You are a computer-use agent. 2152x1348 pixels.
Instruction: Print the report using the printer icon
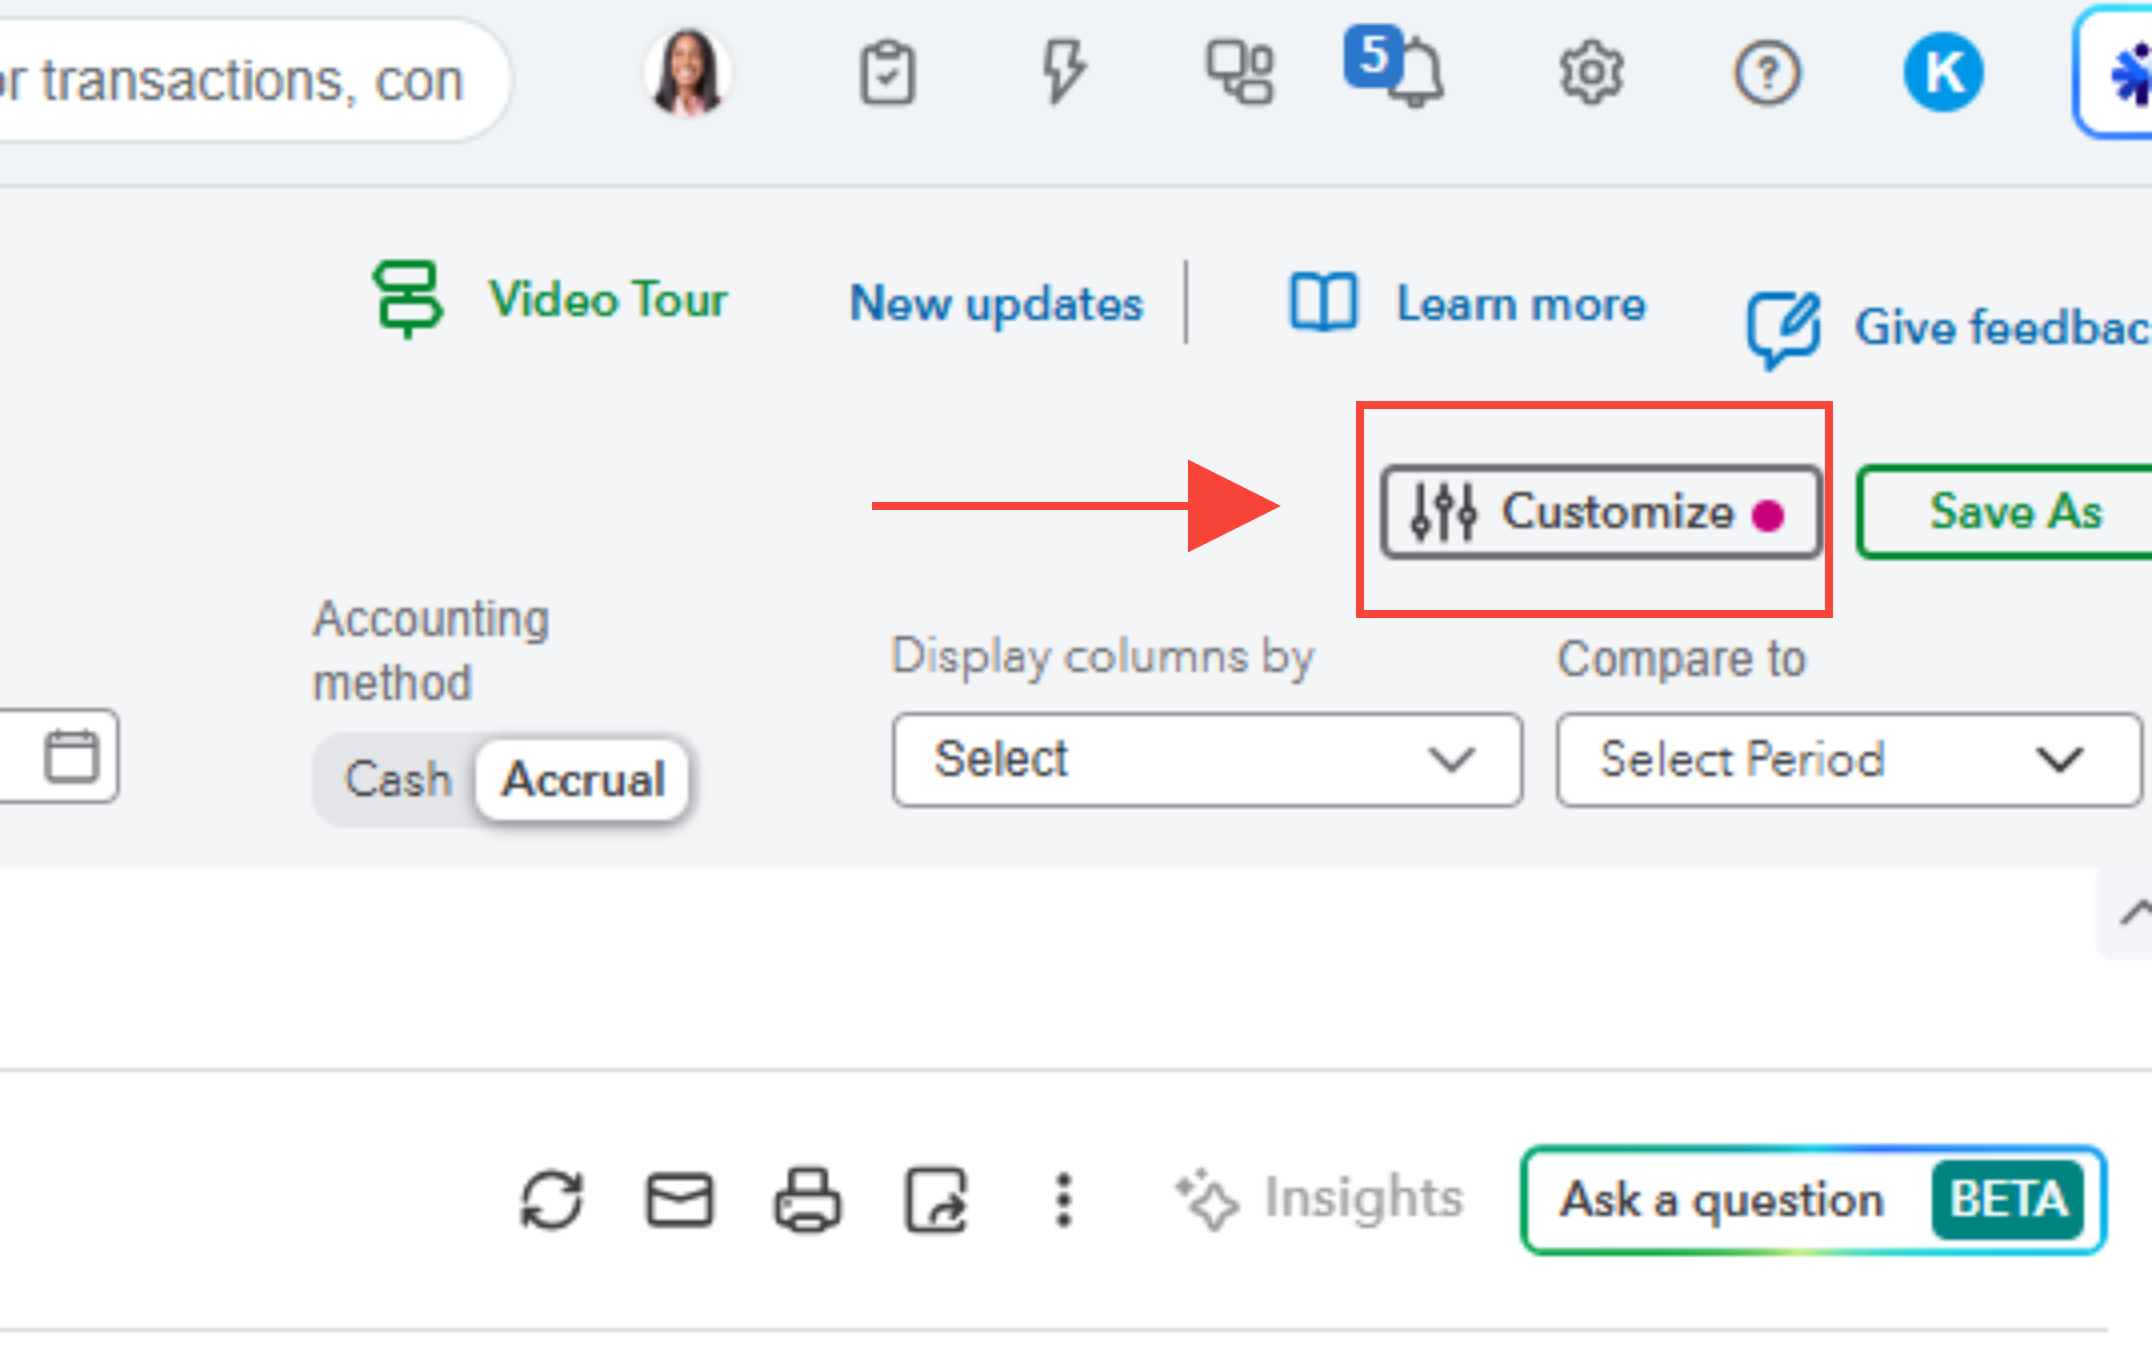pos(807,1199)
